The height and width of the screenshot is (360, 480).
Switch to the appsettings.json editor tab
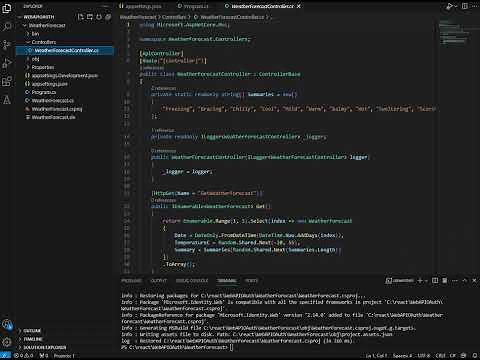pyautogui.click(x=141, y=6)
